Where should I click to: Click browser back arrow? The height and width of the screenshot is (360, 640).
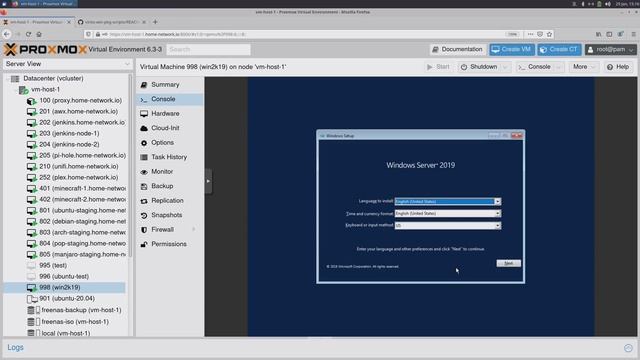(x=7, y=34)
